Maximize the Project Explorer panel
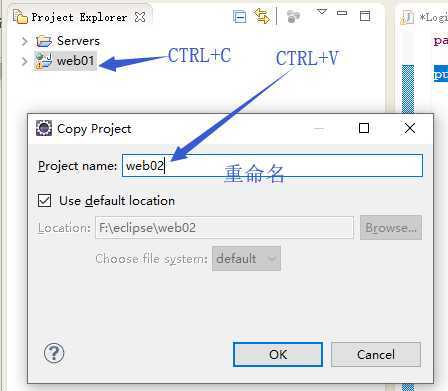The image size is (448, 391). (x=365, y=15)
